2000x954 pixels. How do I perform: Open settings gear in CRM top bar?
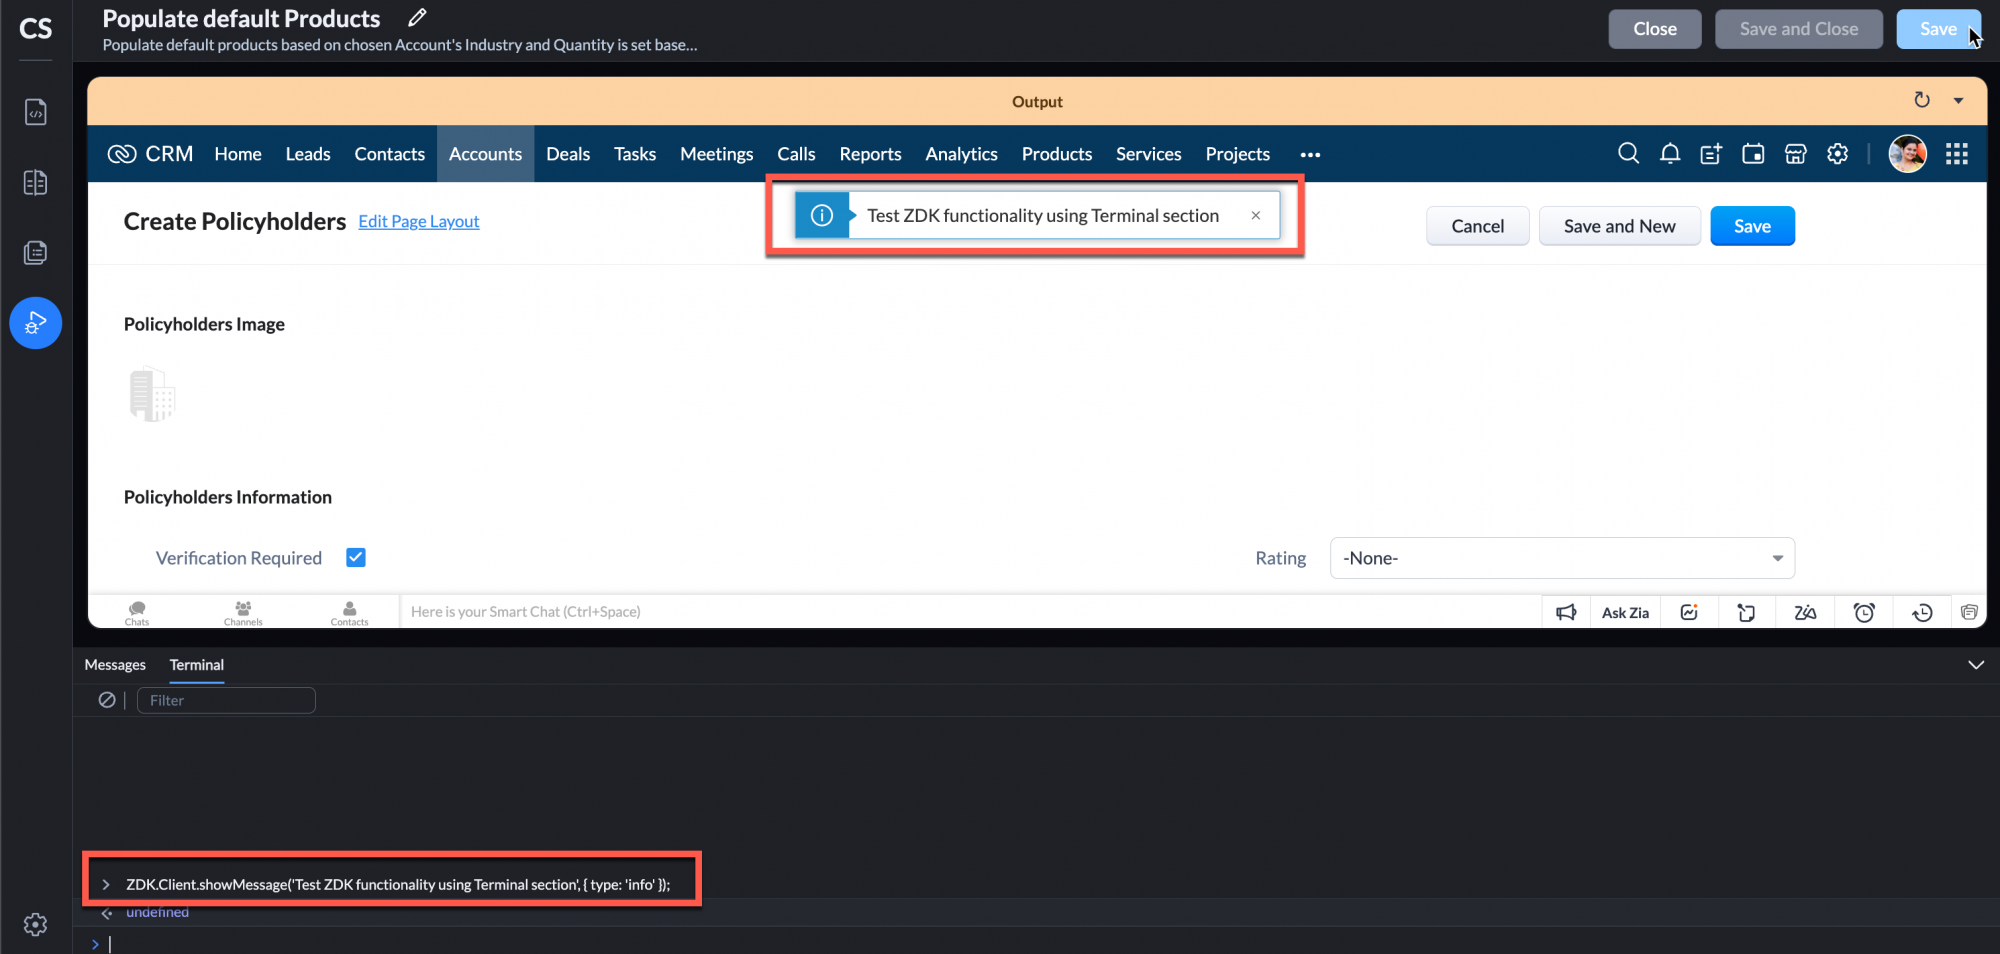pos(1837,153)
